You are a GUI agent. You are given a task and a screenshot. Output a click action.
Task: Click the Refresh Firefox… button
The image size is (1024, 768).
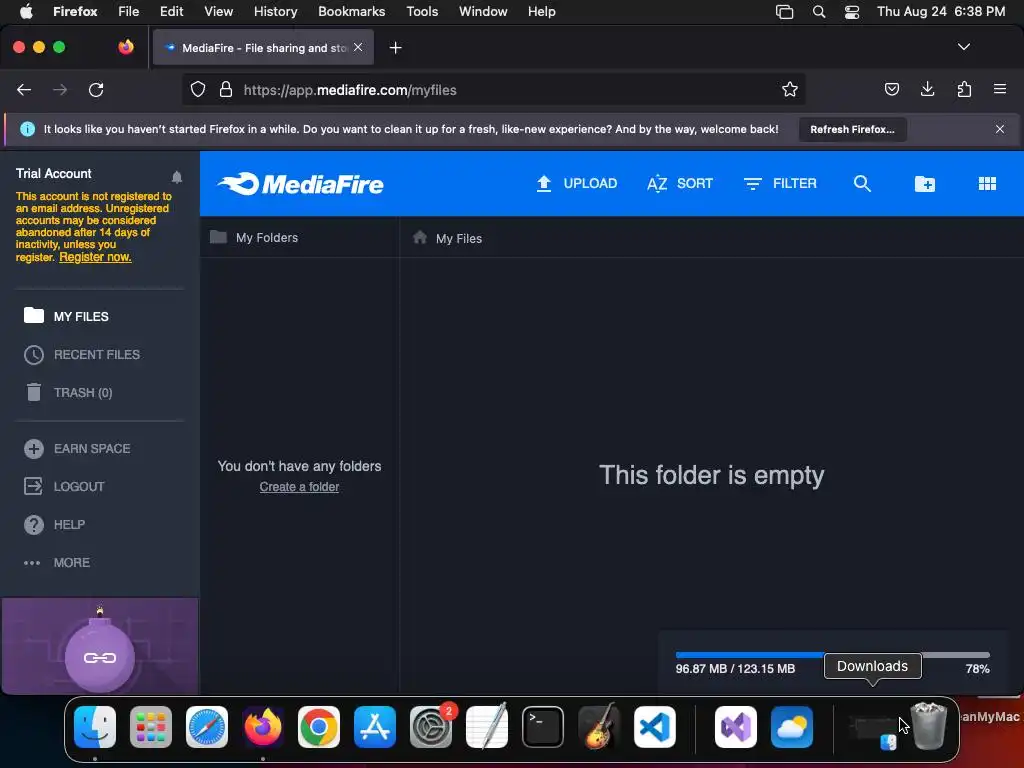click(x=852, y=129)
